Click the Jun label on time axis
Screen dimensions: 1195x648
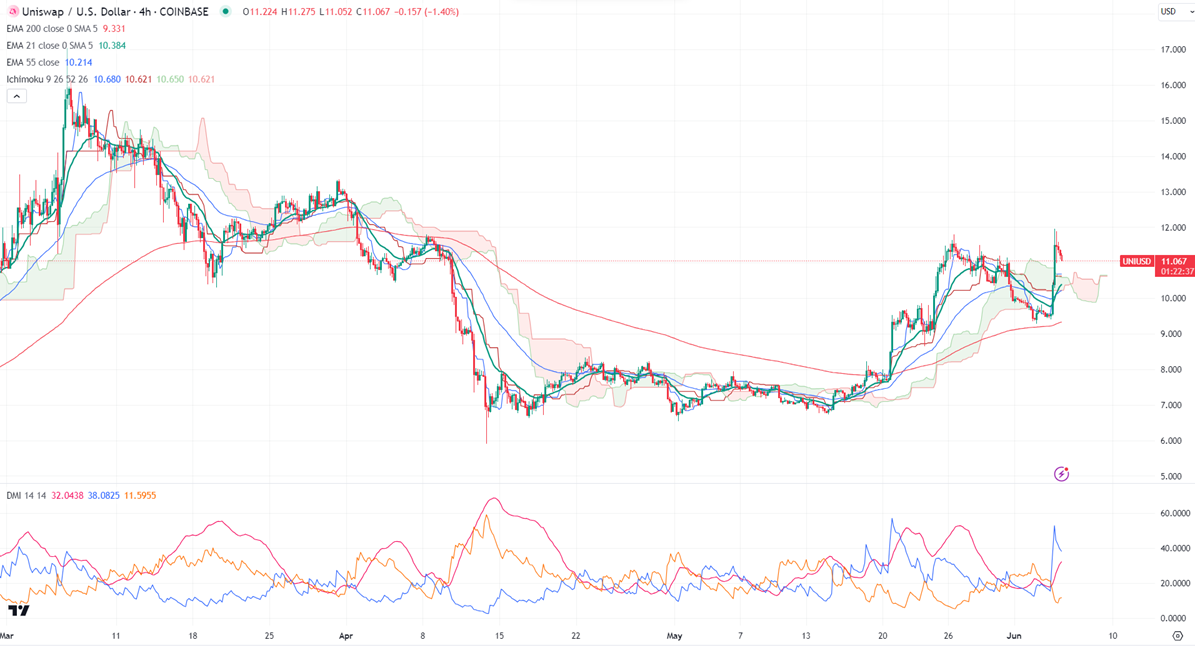pos(1014,635)
